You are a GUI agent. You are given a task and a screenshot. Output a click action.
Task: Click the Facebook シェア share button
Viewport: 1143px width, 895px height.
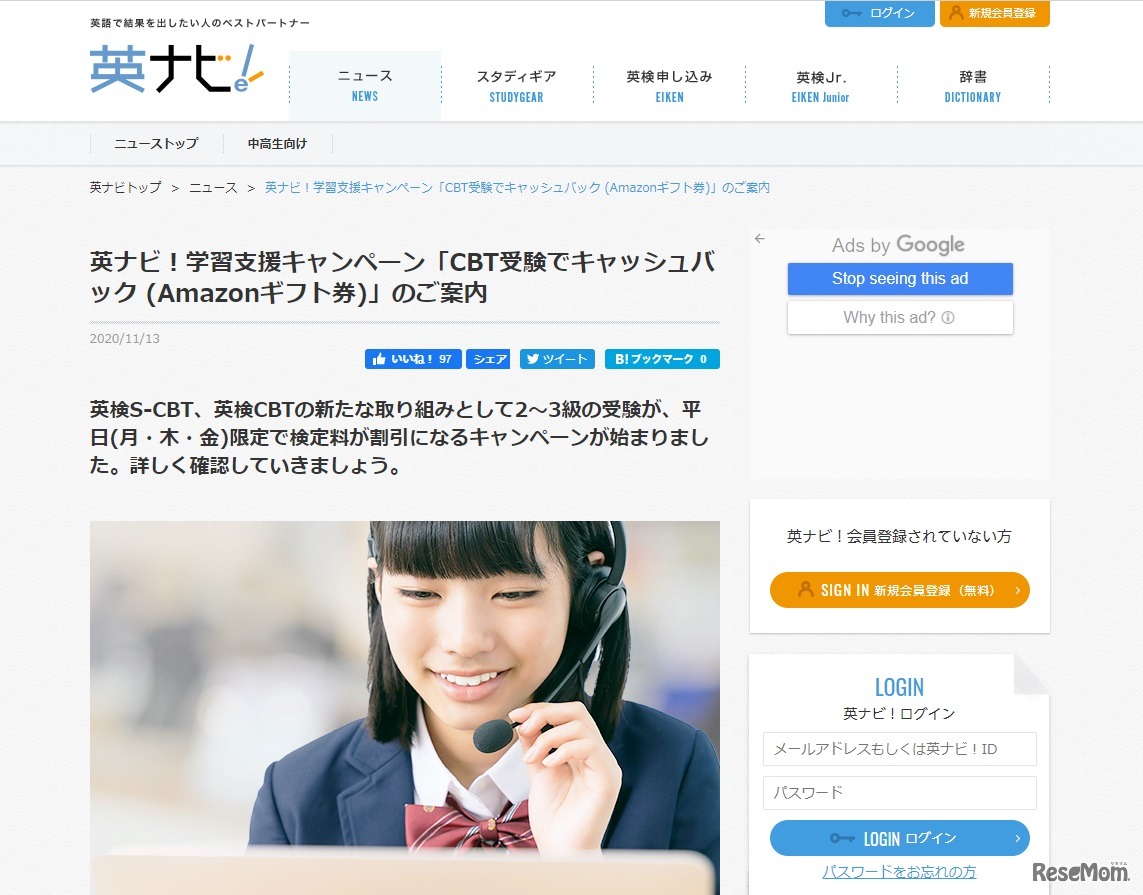point(488,359)
